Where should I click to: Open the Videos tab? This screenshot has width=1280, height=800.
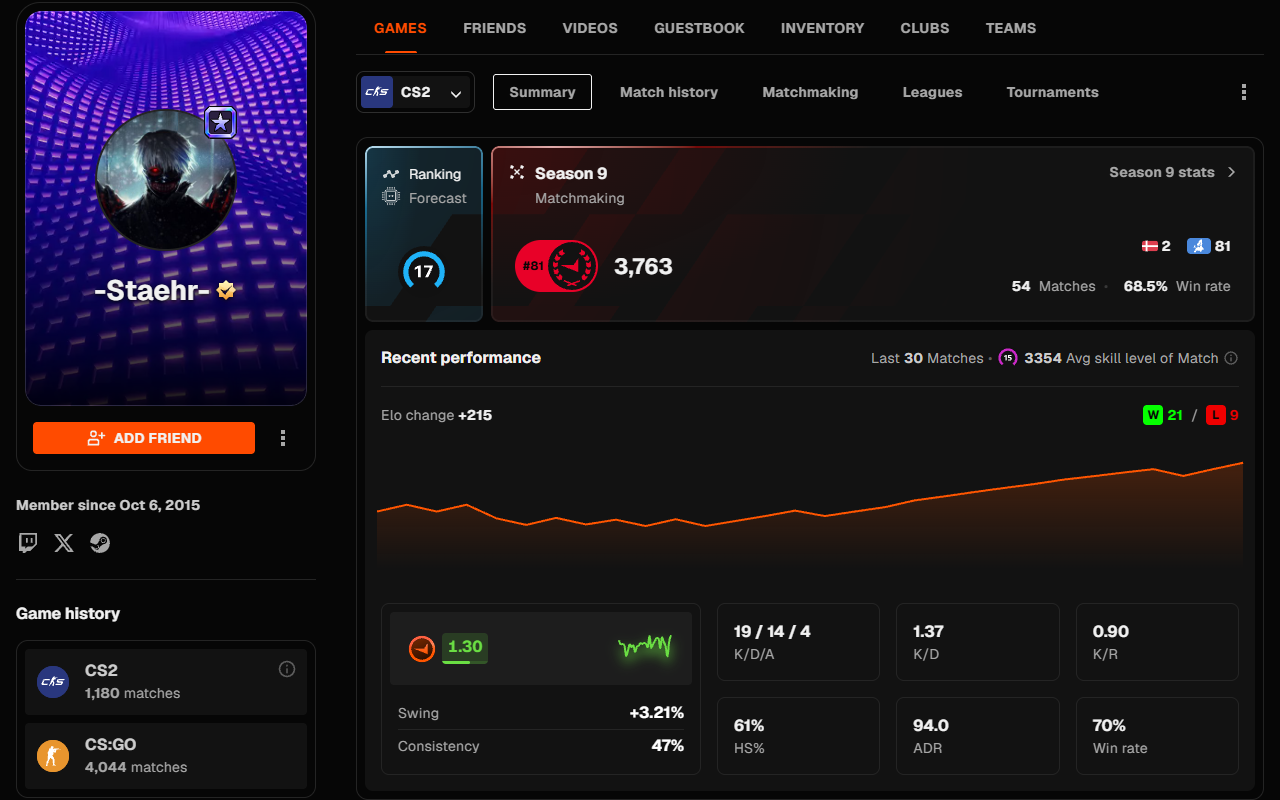pyautogui.click(x=590, y=28)
